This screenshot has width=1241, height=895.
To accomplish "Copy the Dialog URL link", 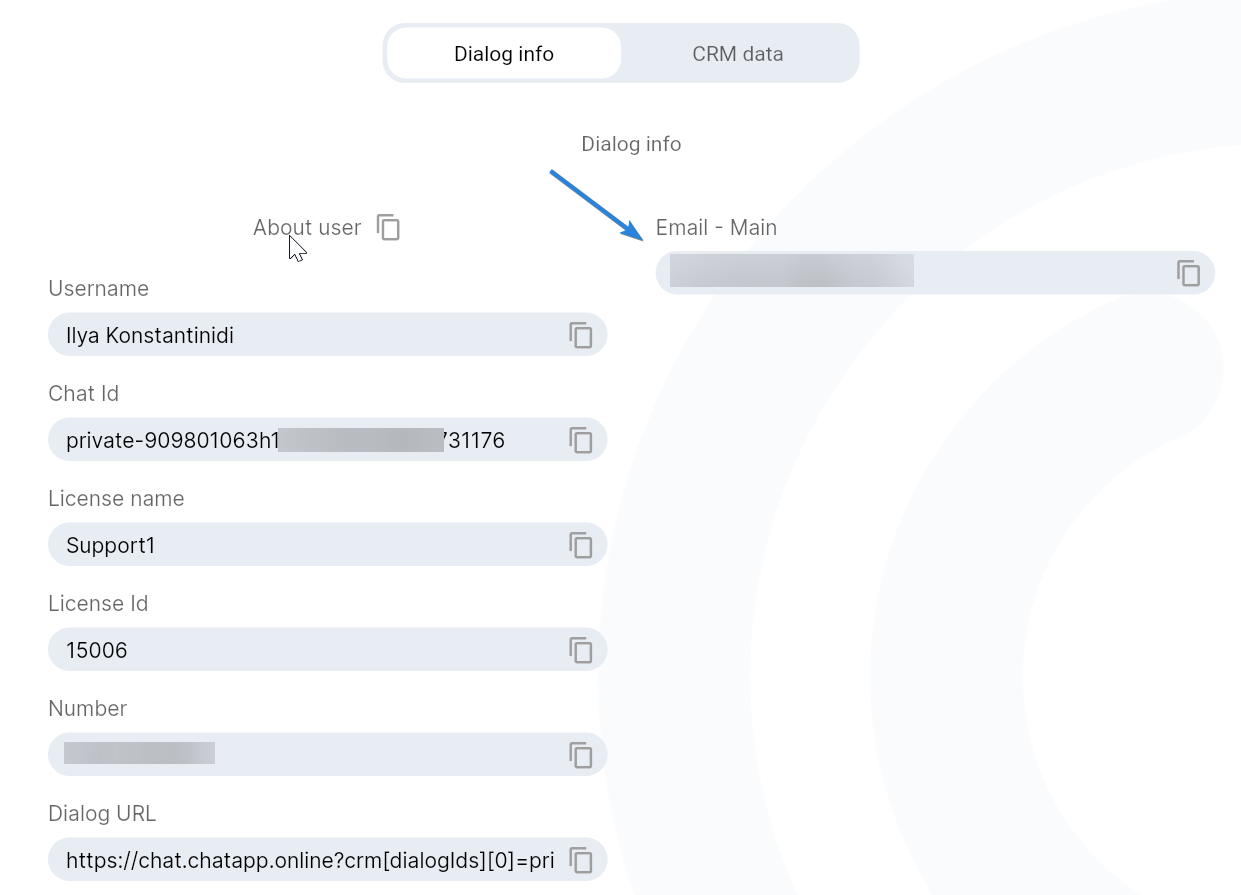I will point(581,860).
